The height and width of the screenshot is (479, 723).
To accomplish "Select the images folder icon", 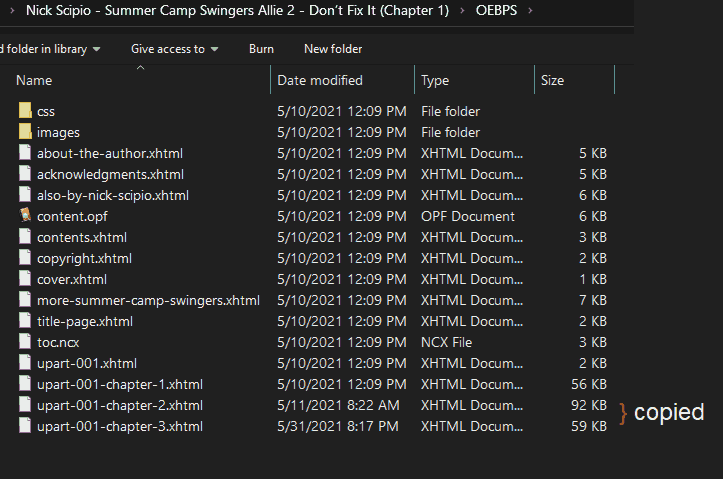I will [25, 132].
